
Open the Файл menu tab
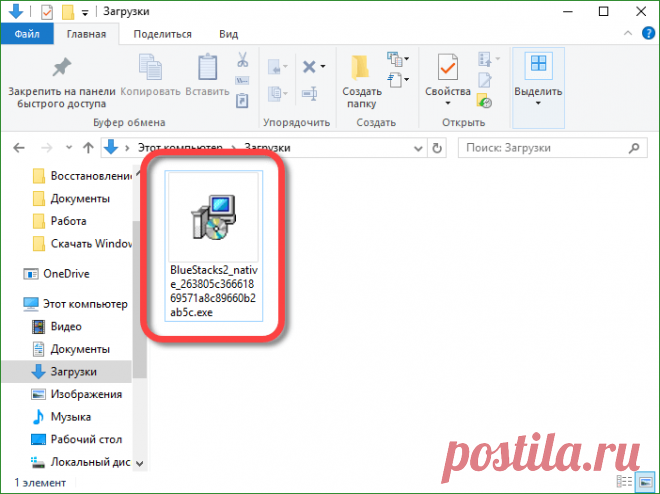click(x=27, y=34)
